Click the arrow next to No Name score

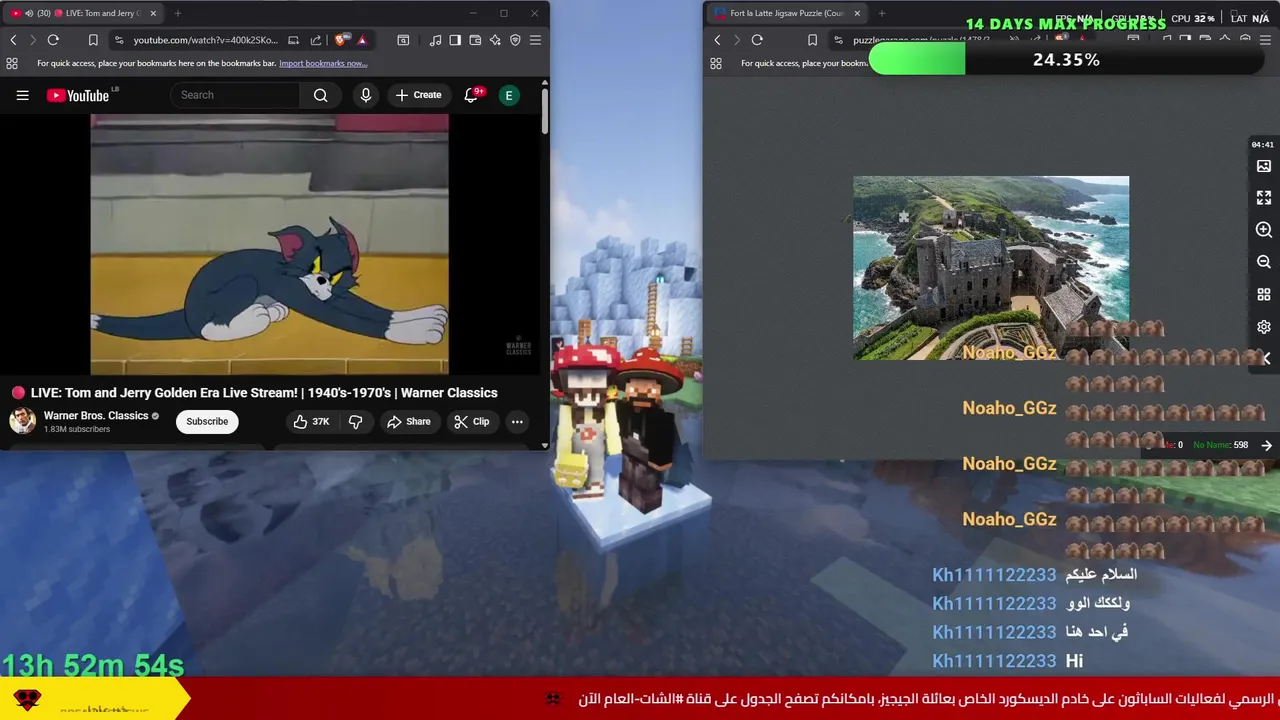[1267, 445]
